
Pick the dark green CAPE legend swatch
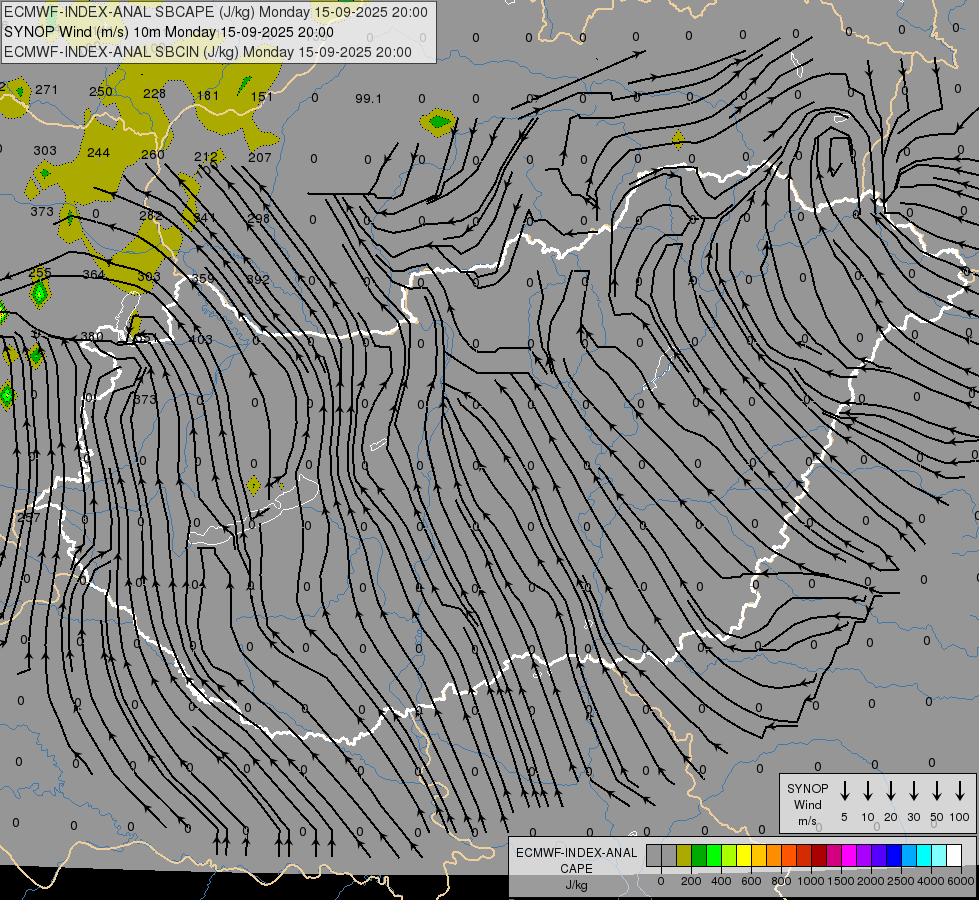coord(699,856)
